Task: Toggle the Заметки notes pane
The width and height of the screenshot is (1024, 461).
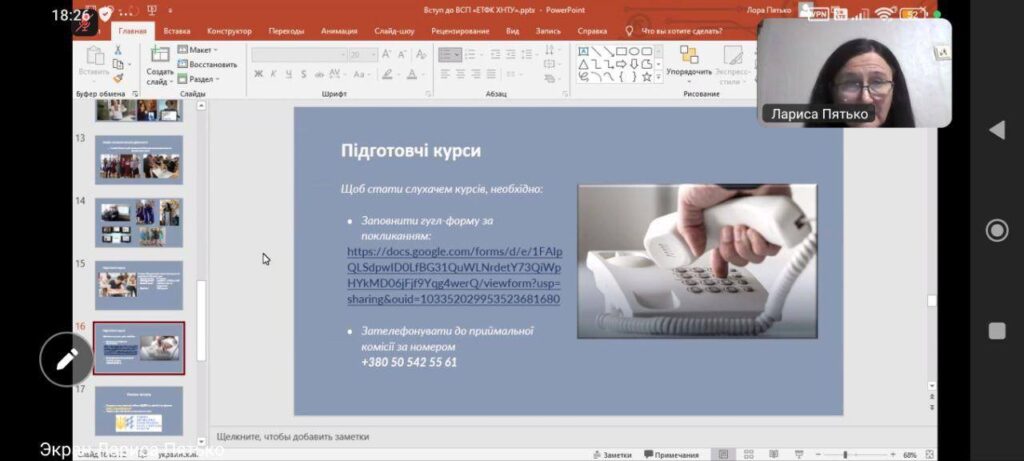Action: [x=611, y=454]
